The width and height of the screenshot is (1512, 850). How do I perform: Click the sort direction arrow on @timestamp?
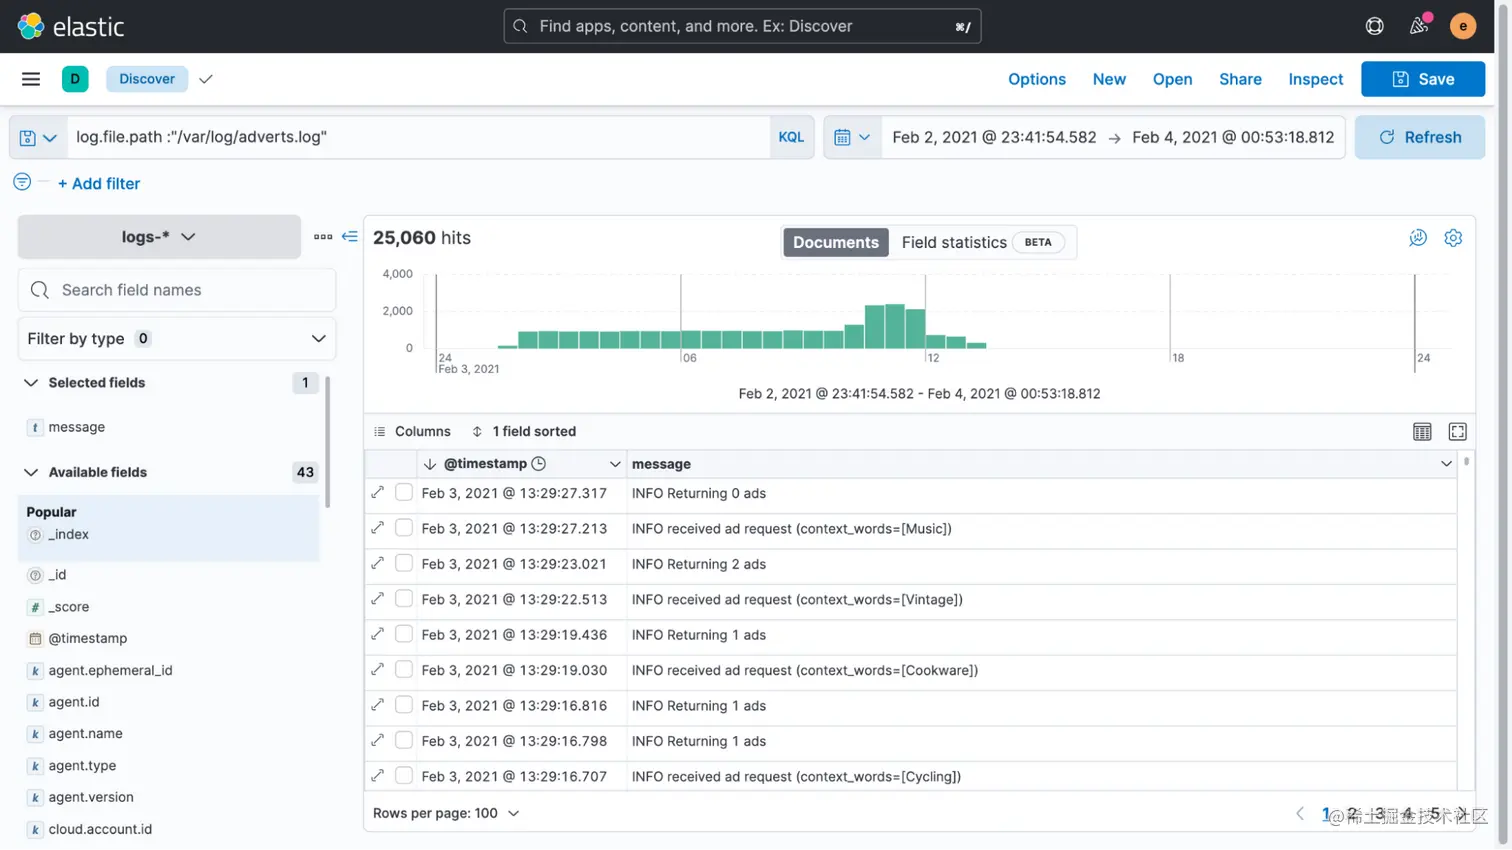coord(430,464)
